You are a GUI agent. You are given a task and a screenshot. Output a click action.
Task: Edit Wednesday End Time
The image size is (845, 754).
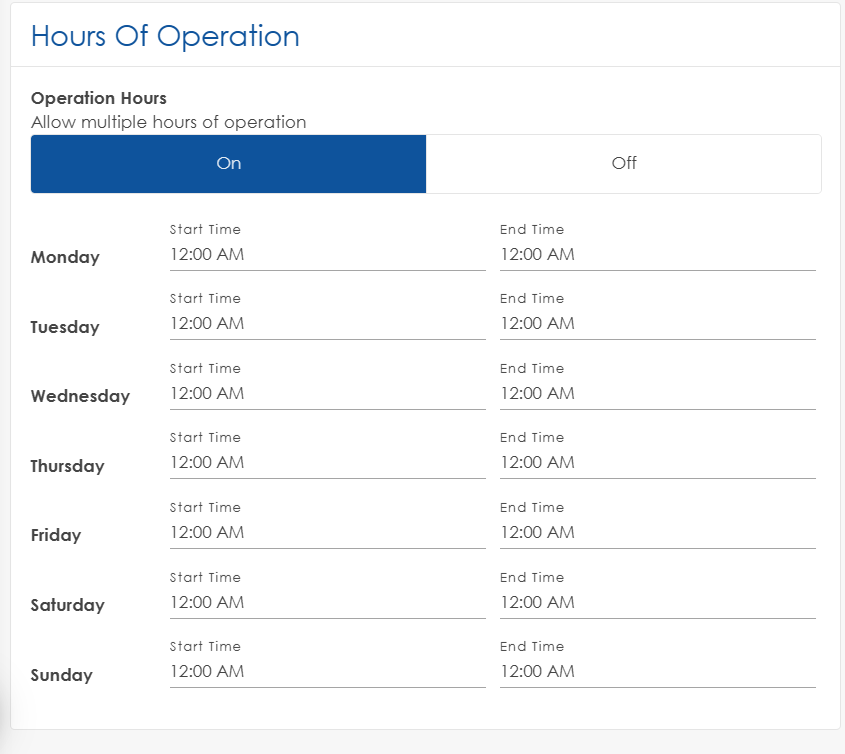pos(657,394)
